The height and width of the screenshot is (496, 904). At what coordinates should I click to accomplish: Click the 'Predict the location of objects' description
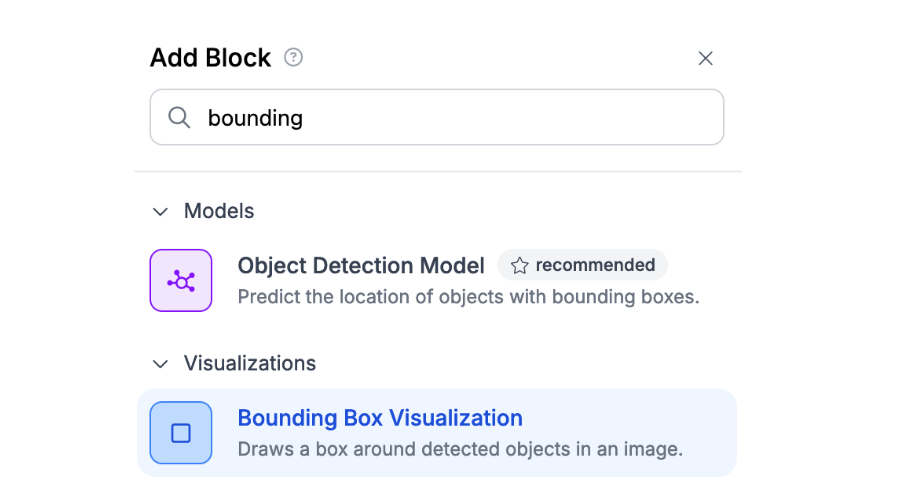(468, 297)
